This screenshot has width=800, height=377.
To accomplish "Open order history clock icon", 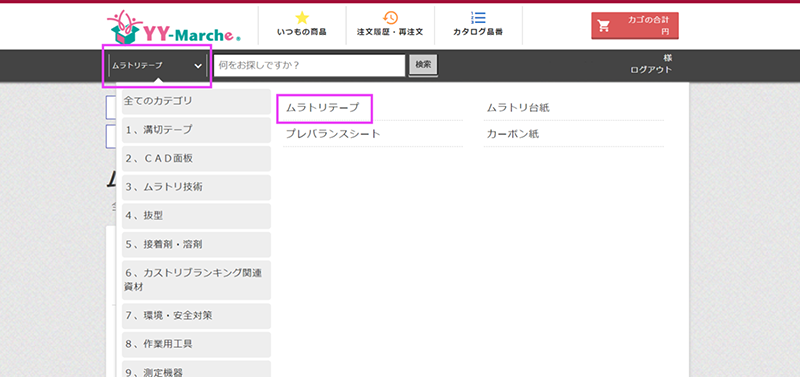I will point(390,18).
